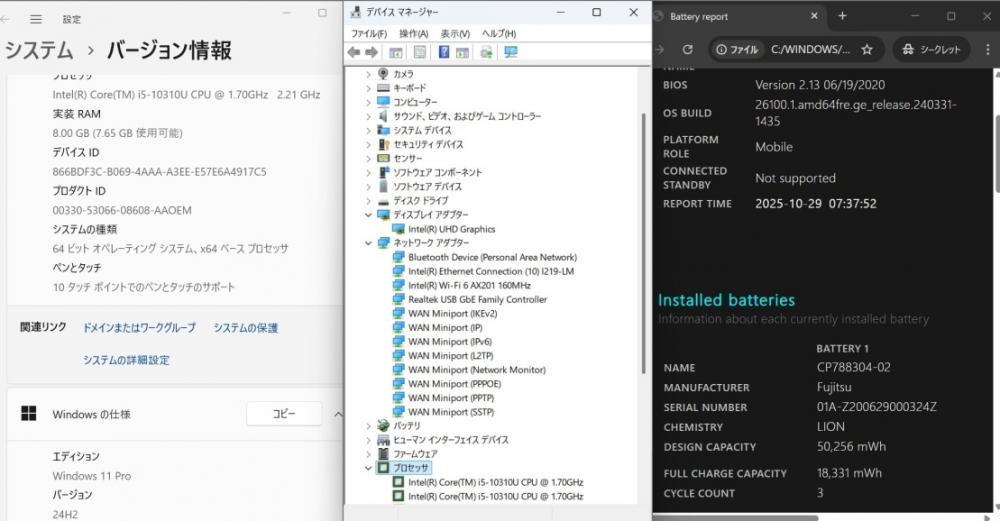Select Realtek USB GbE Family Controller
The image size is (1000, 521).
click(x=477, y=299)
